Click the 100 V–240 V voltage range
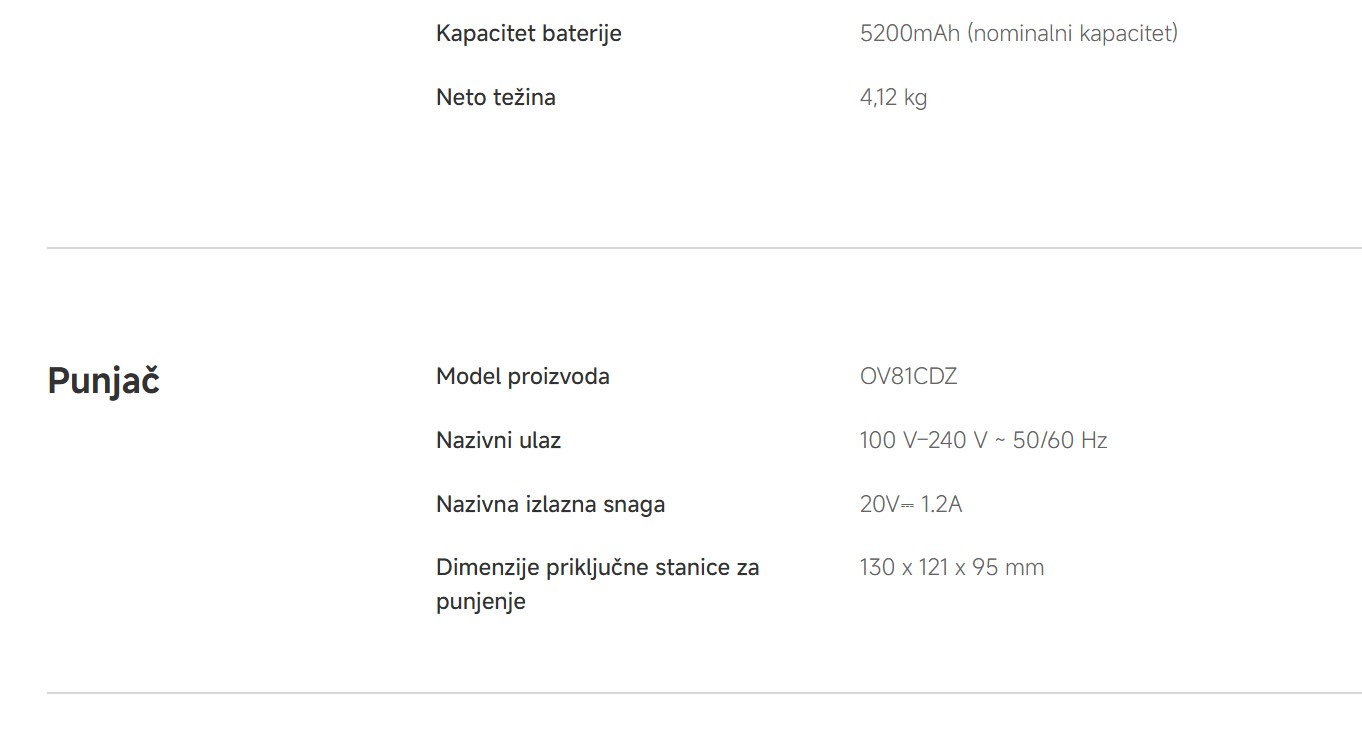 pos(923,440)
